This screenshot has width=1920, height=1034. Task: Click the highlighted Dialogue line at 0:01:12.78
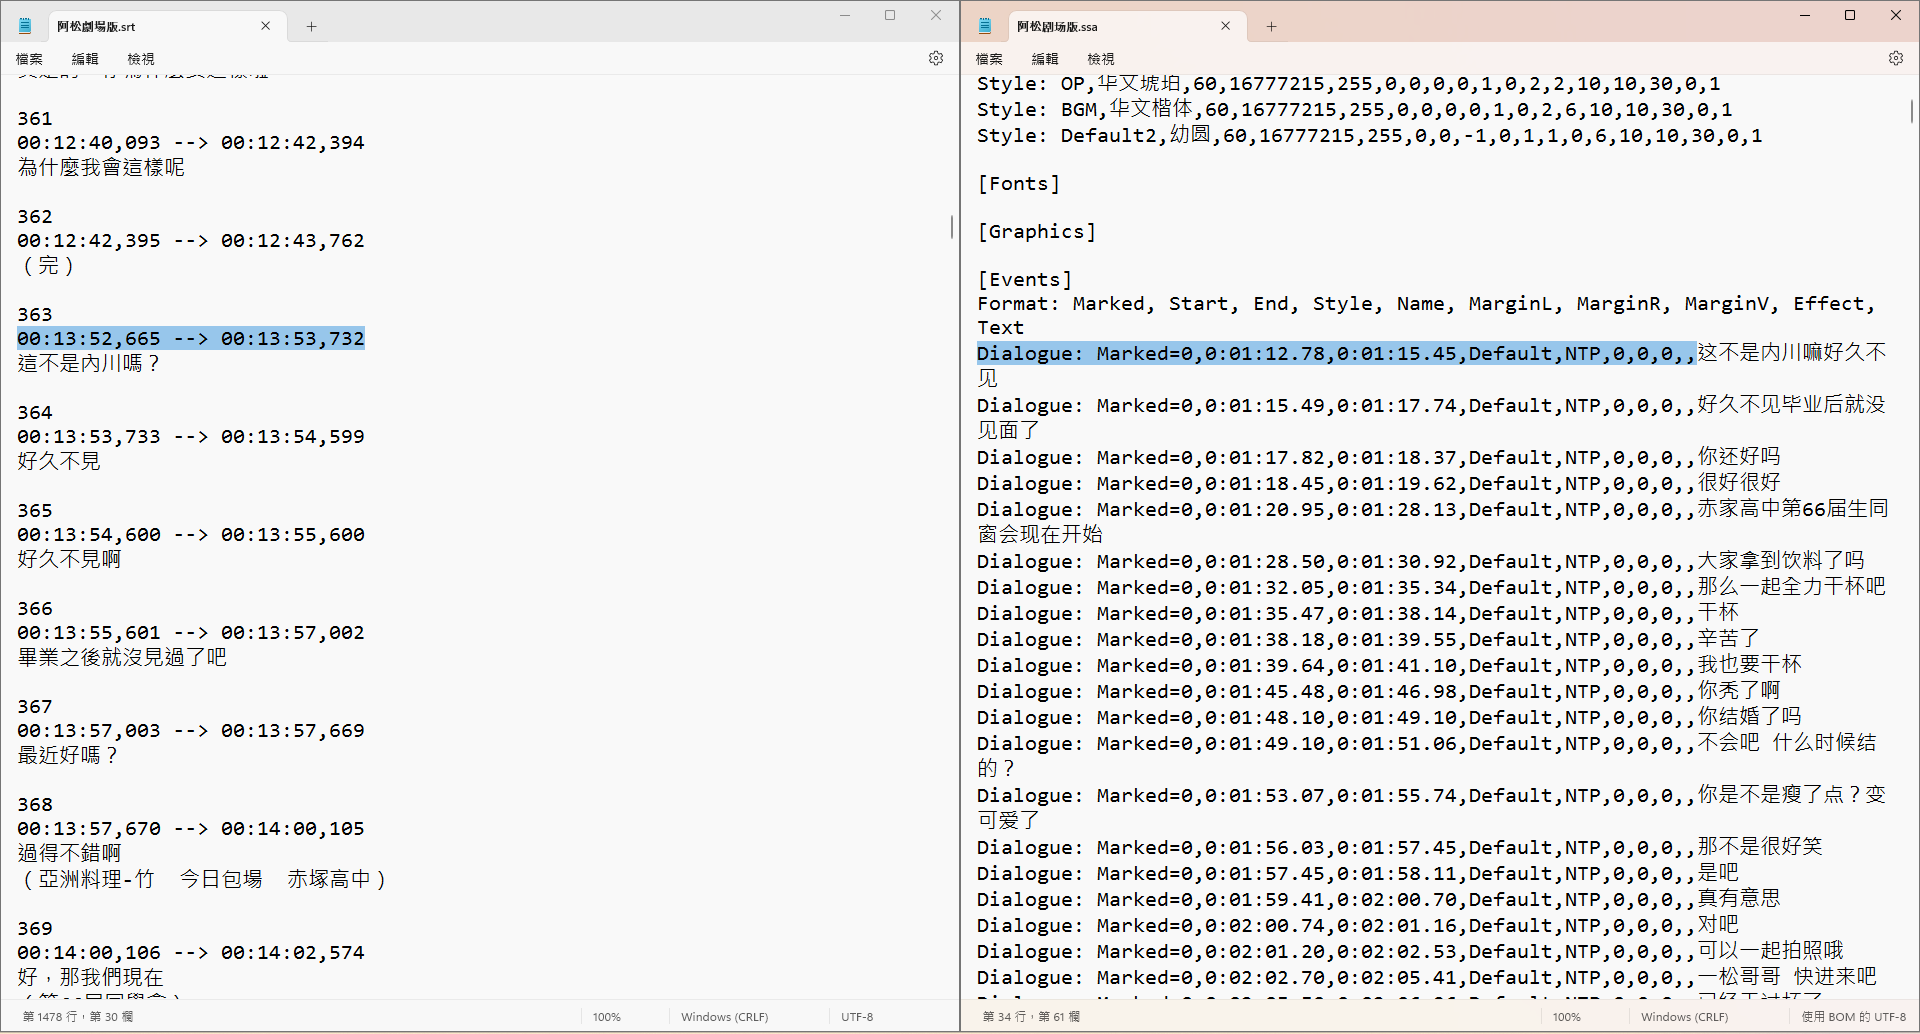(1431, 365)
